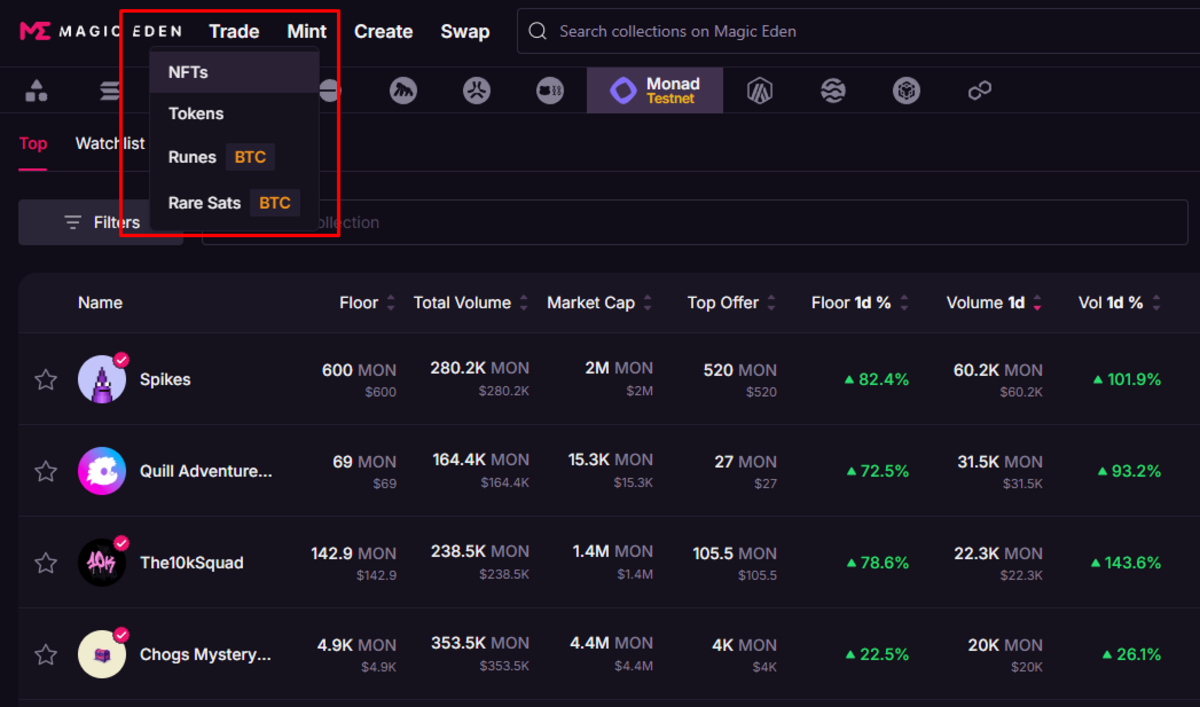Click Spikes top offer 520 MON

[740, 370]
